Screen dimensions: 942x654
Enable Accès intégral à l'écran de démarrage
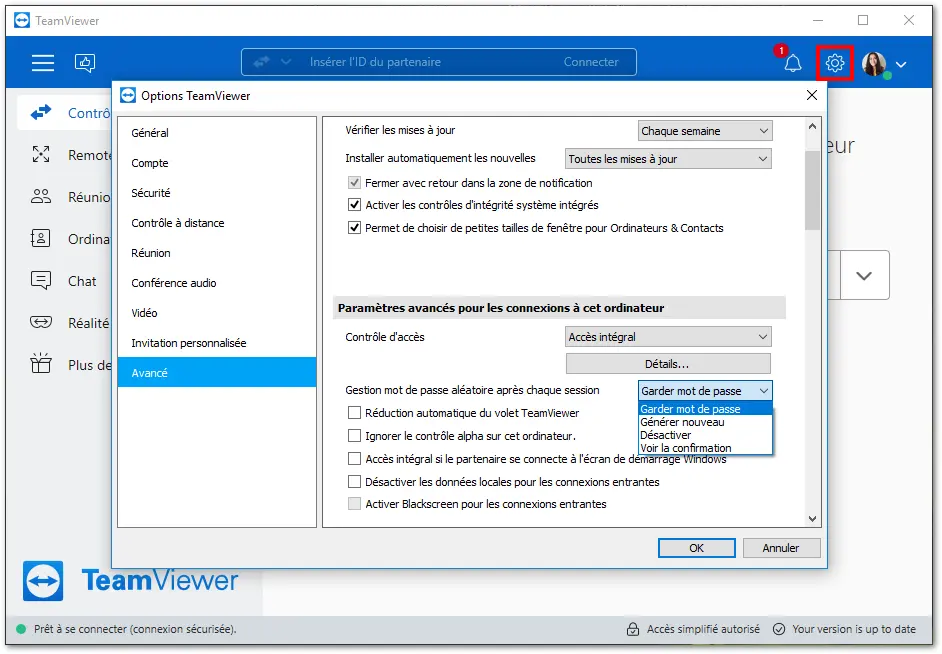tap(354, 459)
